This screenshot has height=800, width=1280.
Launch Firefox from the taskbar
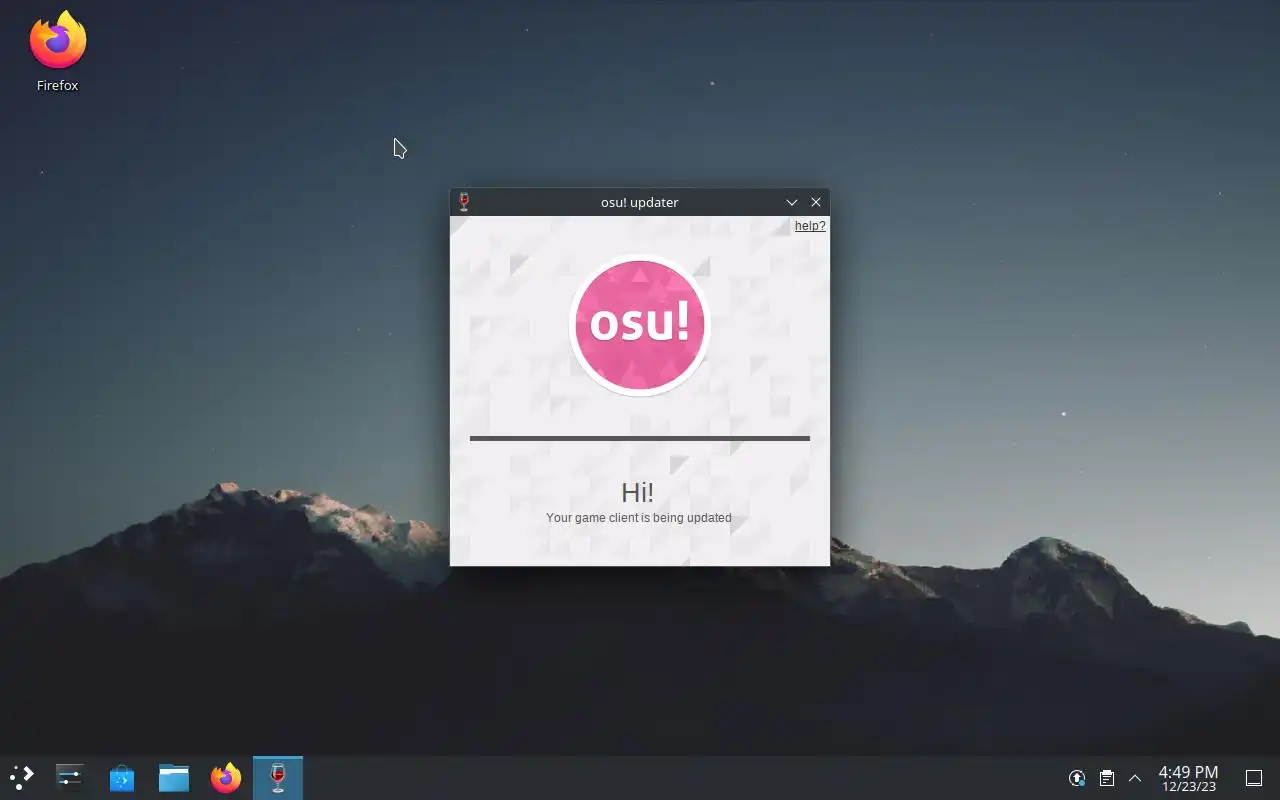coord(226,778)
